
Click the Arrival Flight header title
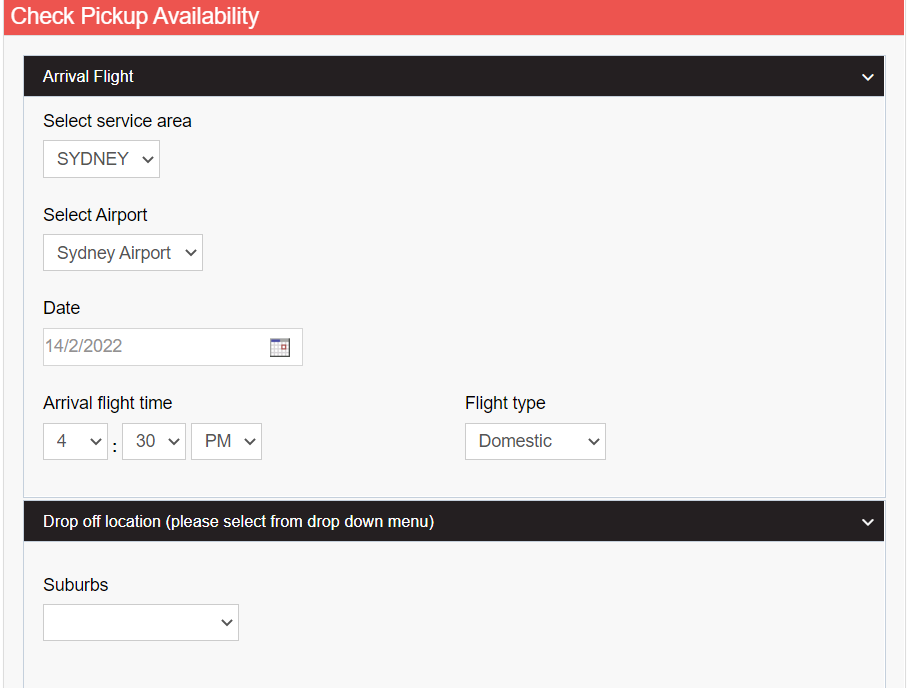coord(88,77)
